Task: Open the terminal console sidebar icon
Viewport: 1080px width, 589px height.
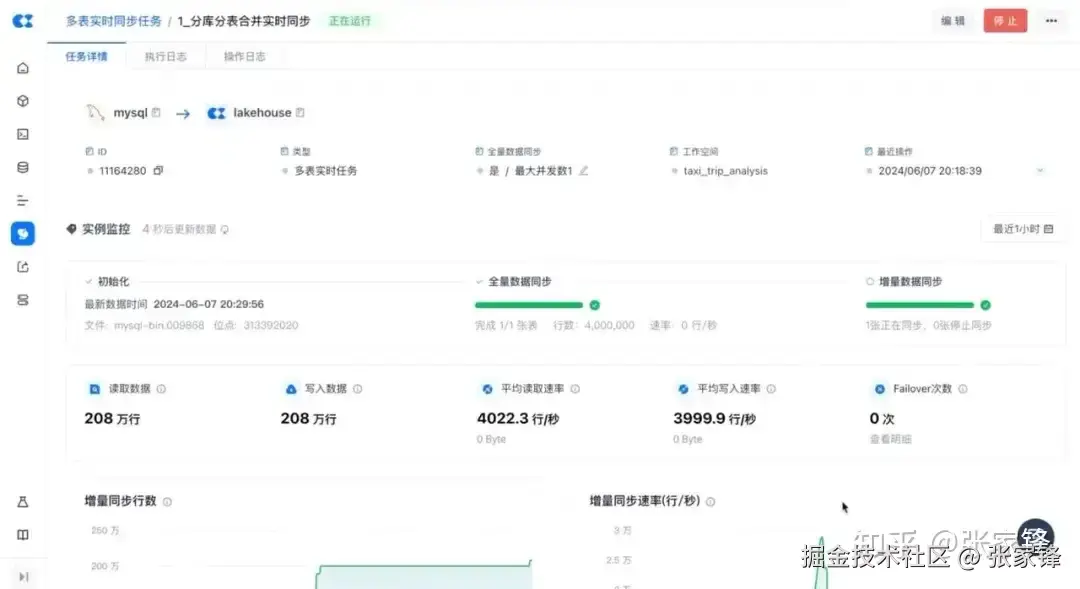Action: (x=23, y=134)
